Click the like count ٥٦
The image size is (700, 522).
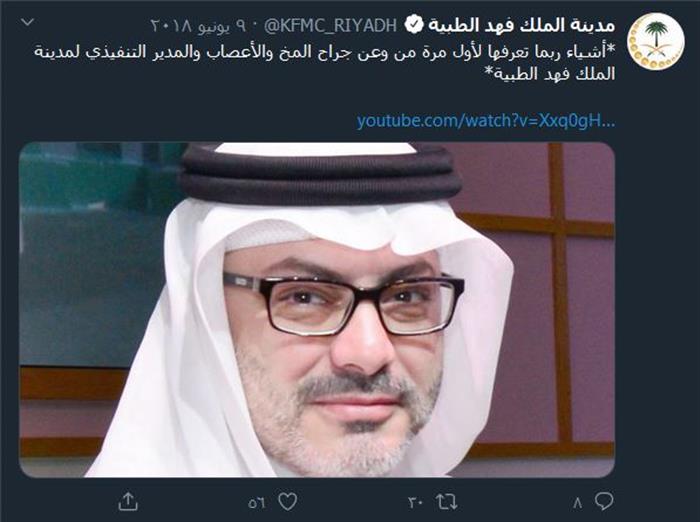pos(257,503)
